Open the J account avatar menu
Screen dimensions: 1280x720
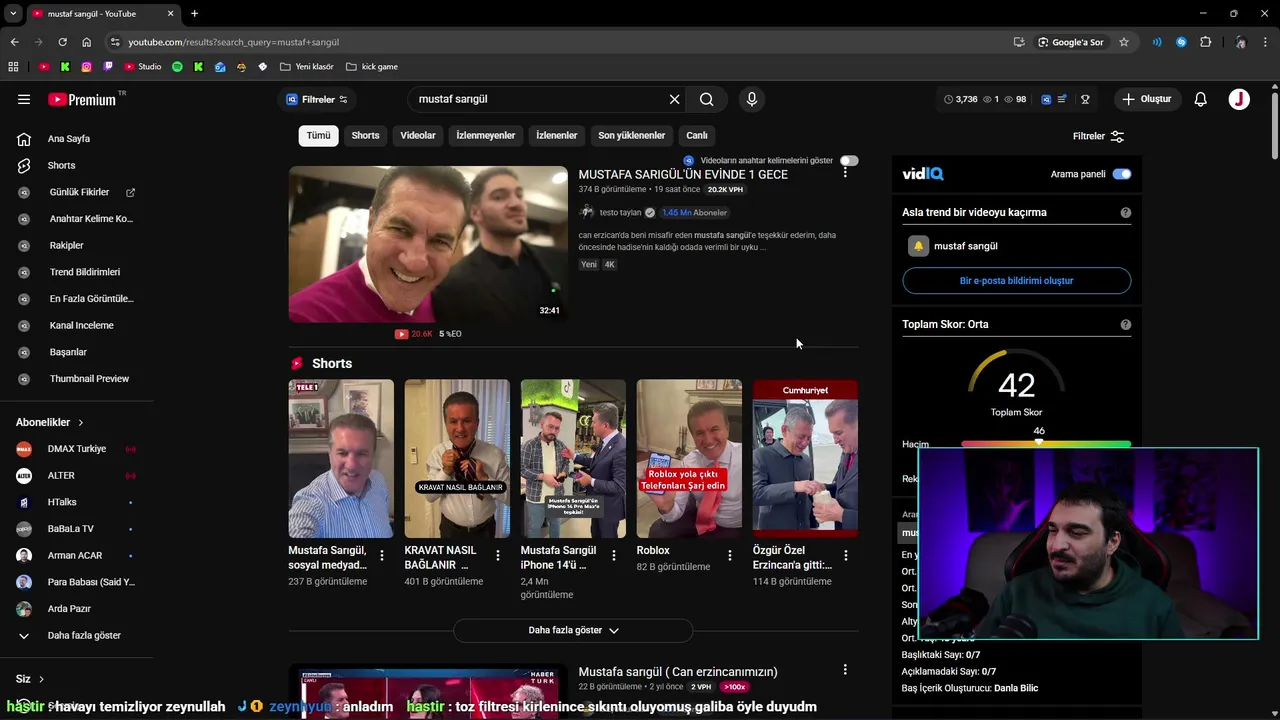1239,99
